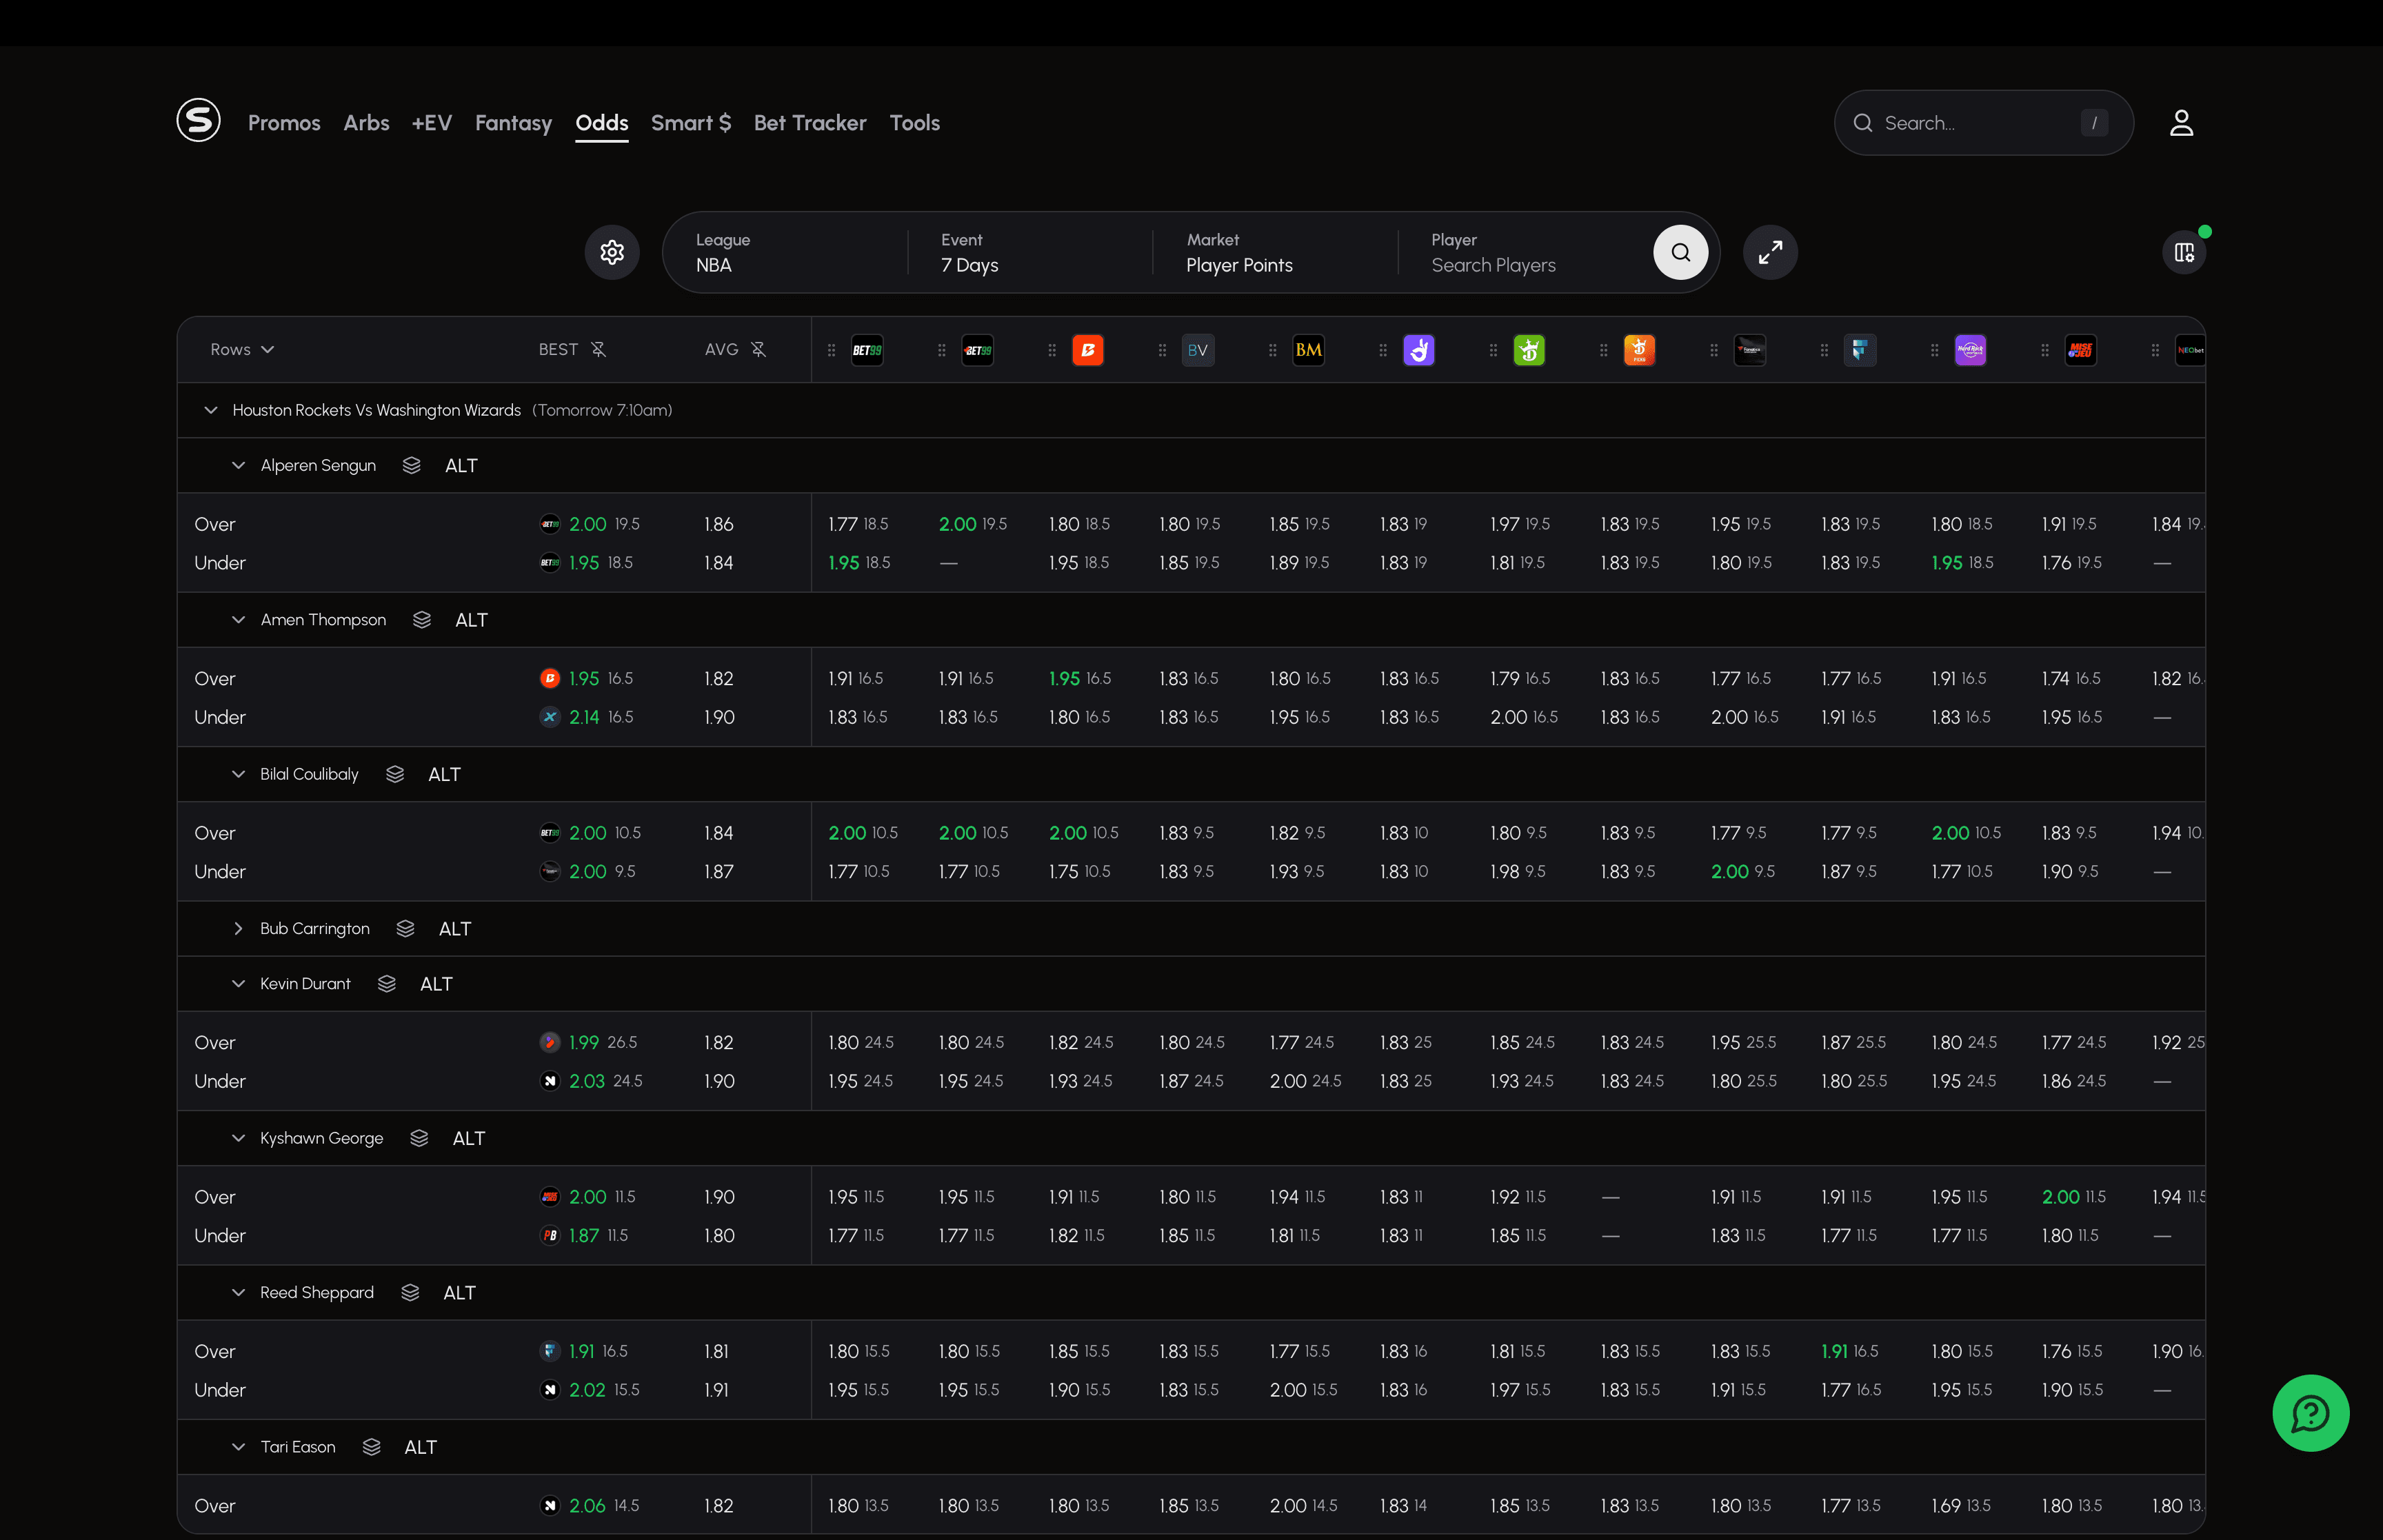The height and width of the screenshot is (1540, 2383).
Task: Open the odds table settings gear
Action: pos(612,252)
